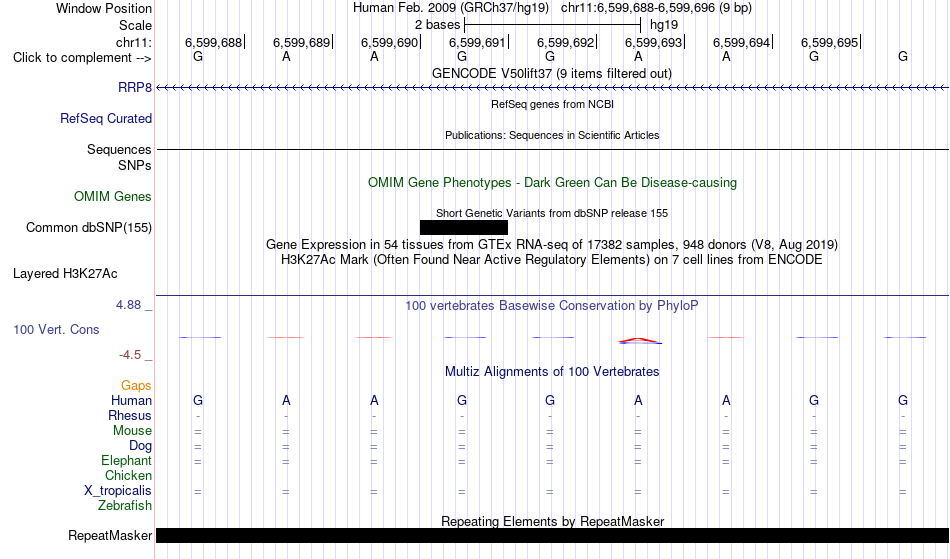Select the Elephant species row label

[x=127, y=461]
